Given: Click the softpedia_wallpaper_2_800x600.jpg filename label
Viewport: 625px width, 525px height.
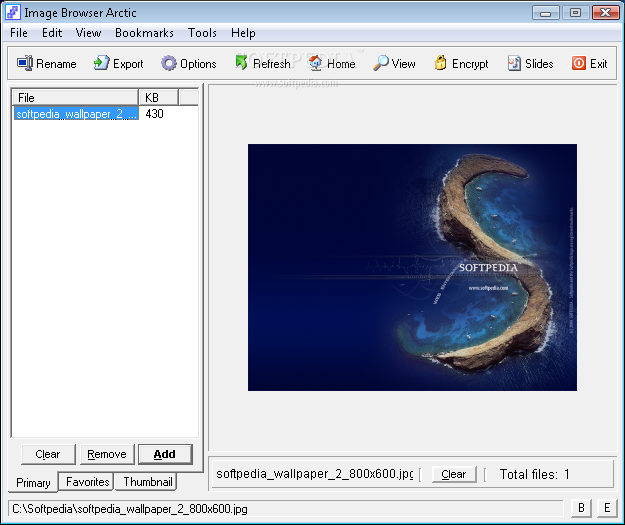Looking at the screenshot, I should pos(314,474).
